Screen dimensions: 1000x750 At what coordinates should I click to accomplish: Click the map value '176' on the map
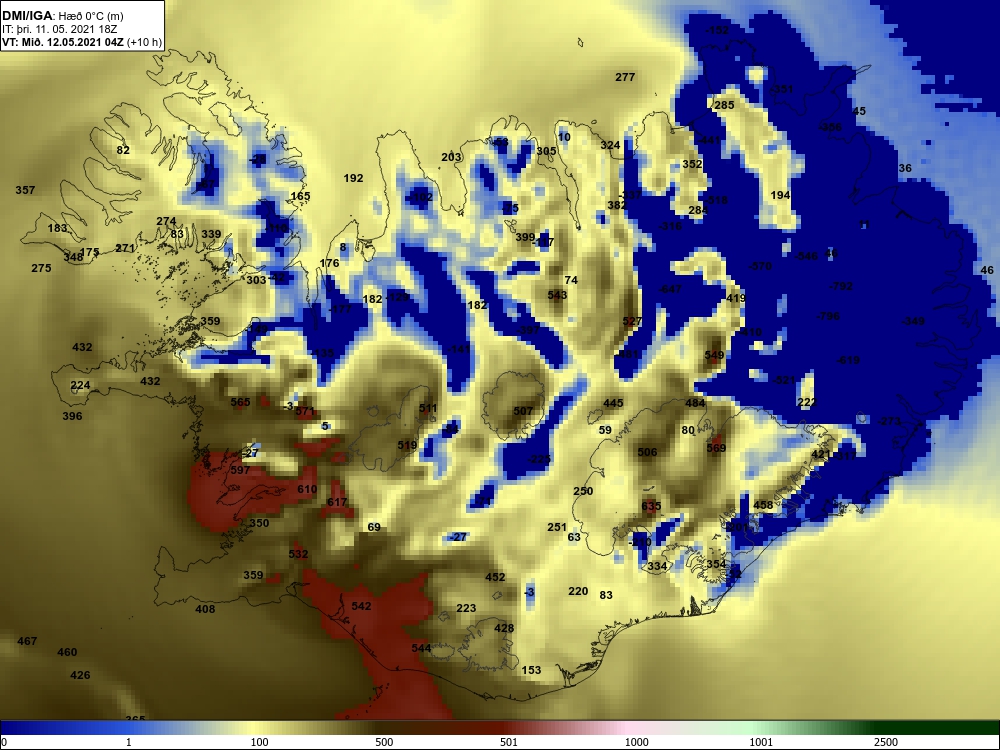(x=329, y=263)
